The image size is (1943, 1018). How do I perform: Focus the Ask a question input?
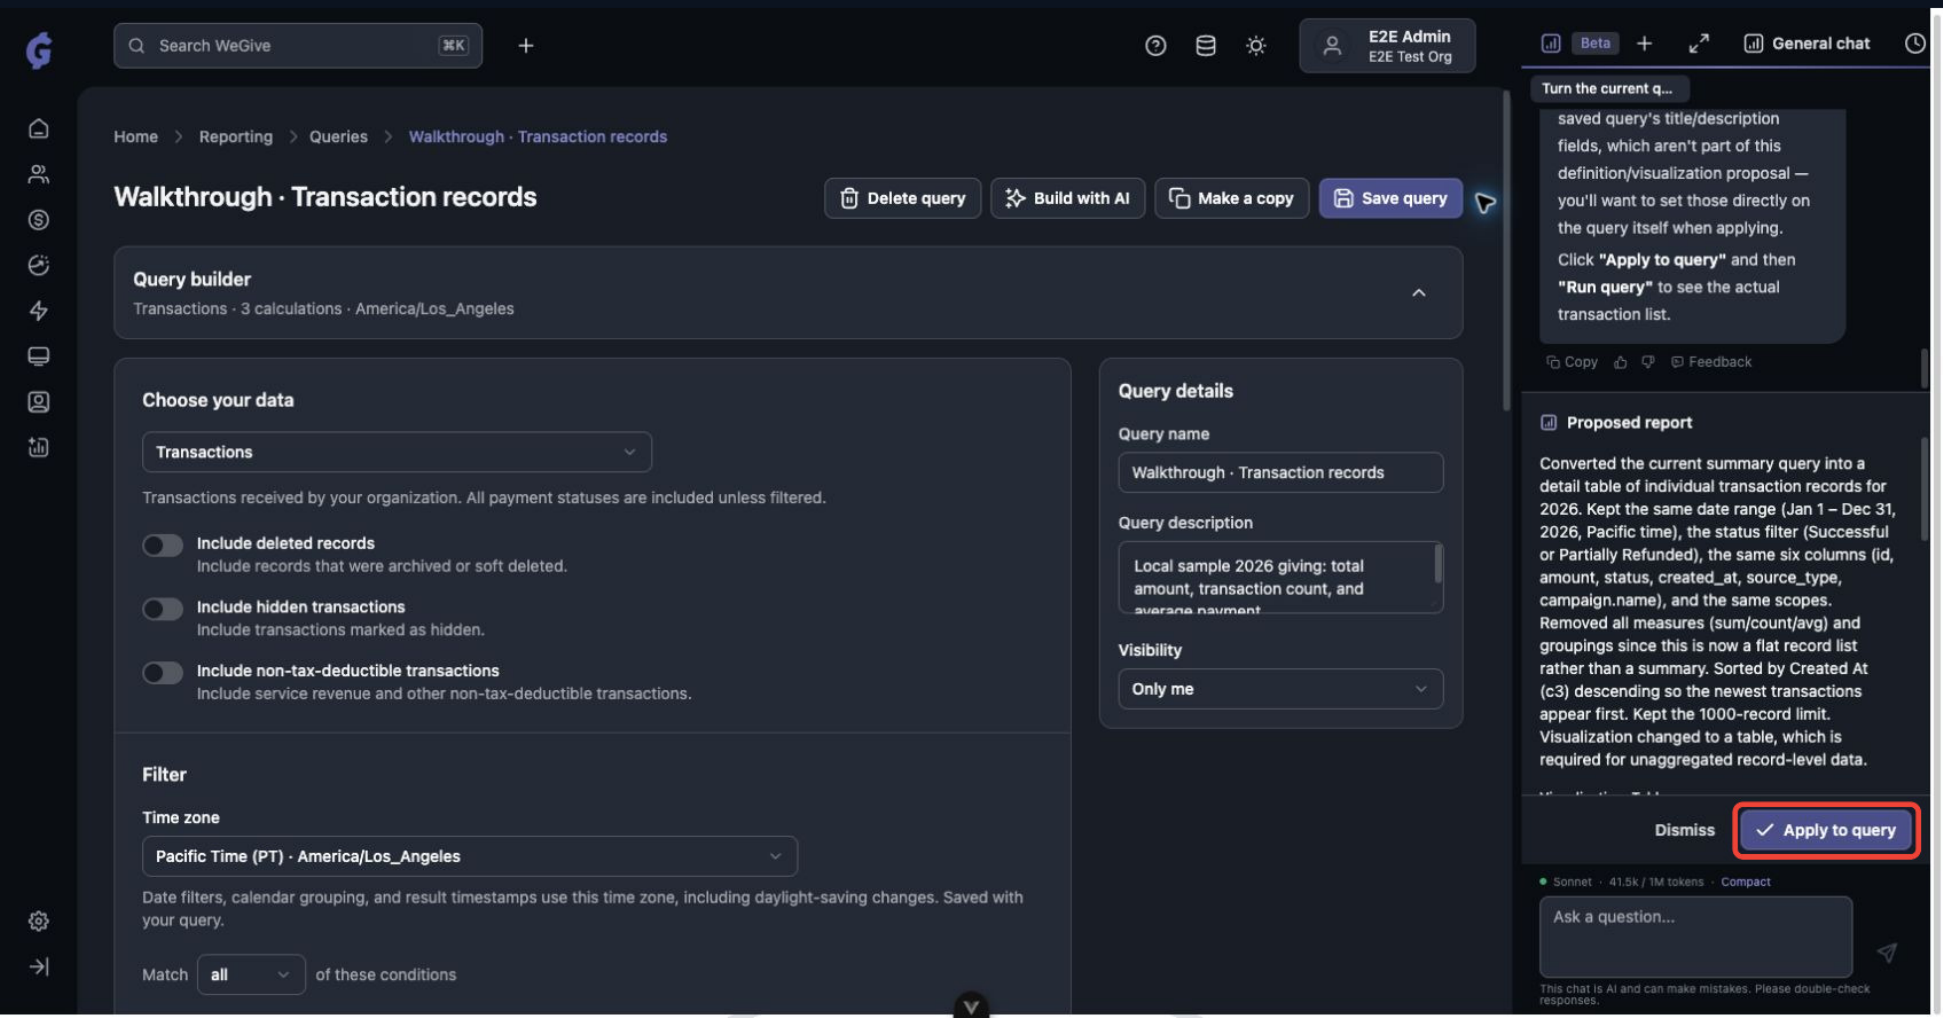1695,937
